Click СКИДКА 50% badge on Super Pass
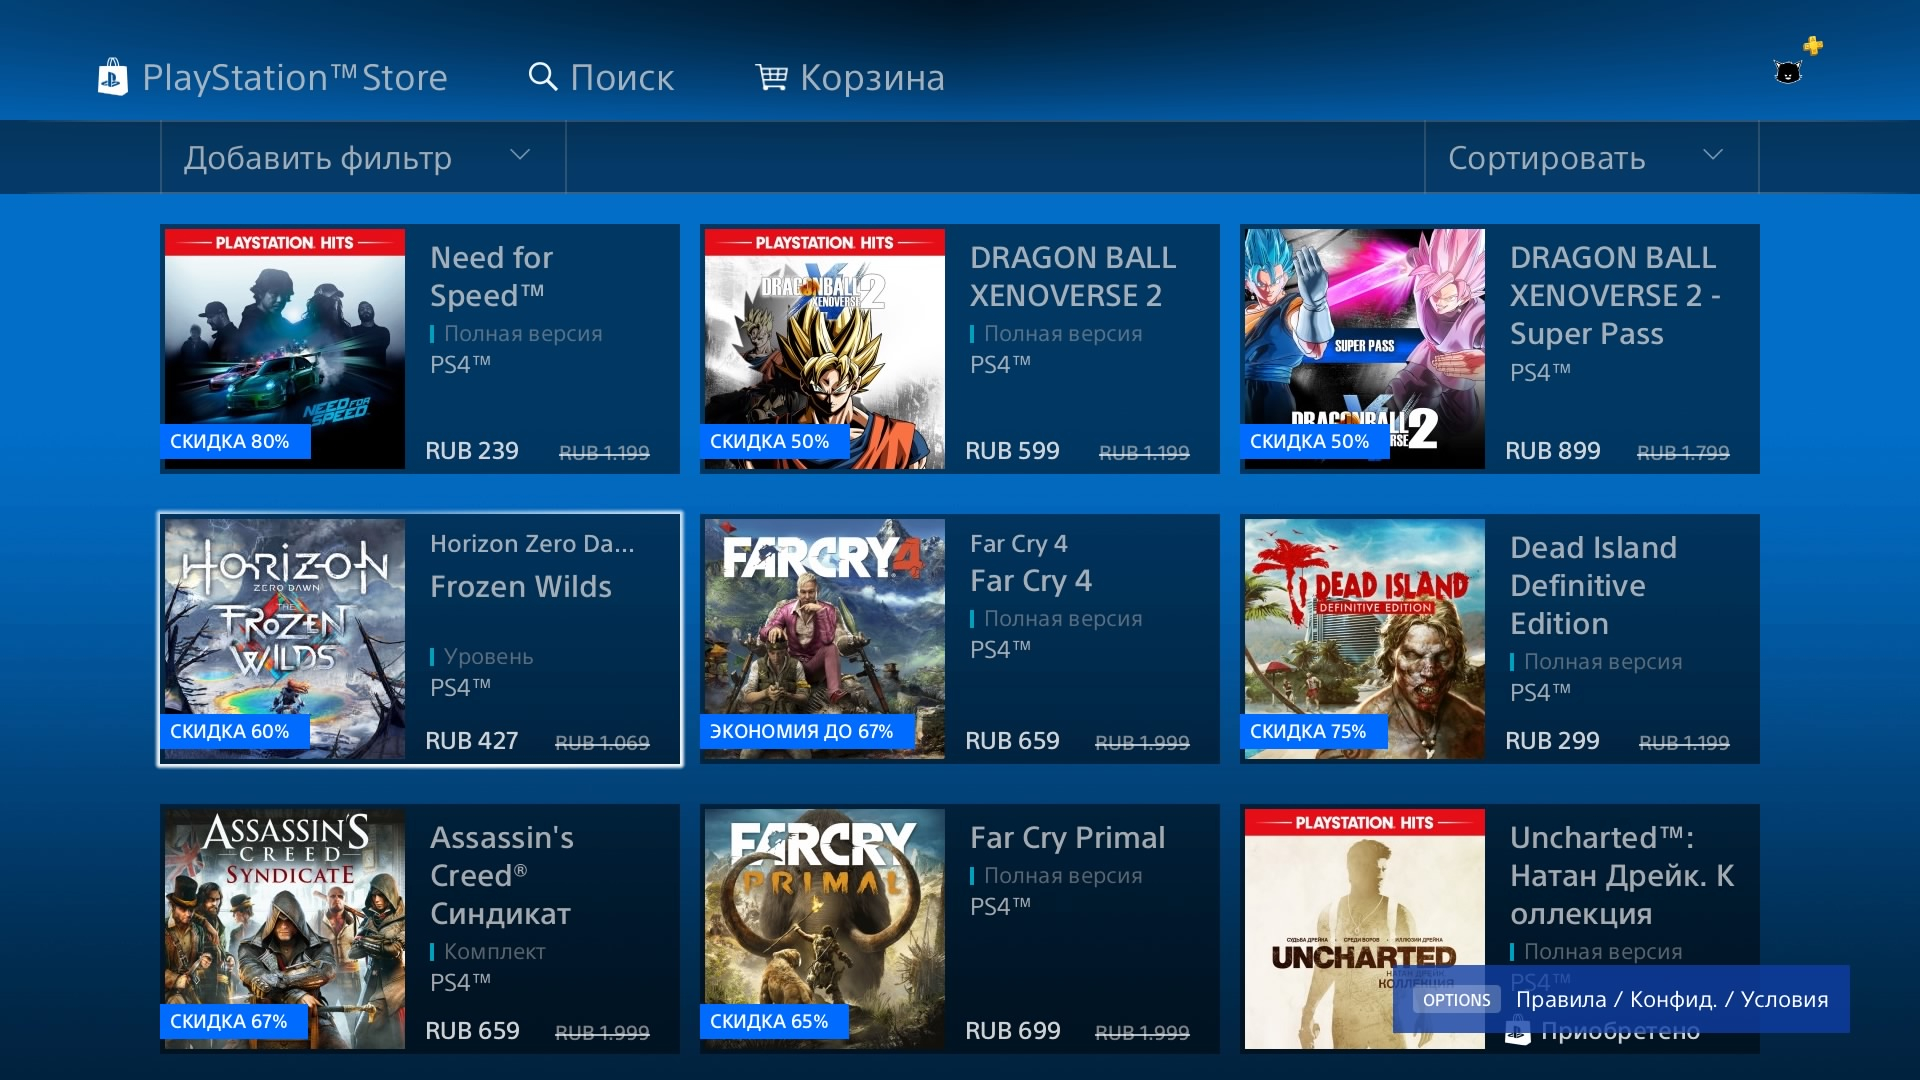The height and width of the screenshot is (1080, 1920). [x=1314, y=441]
